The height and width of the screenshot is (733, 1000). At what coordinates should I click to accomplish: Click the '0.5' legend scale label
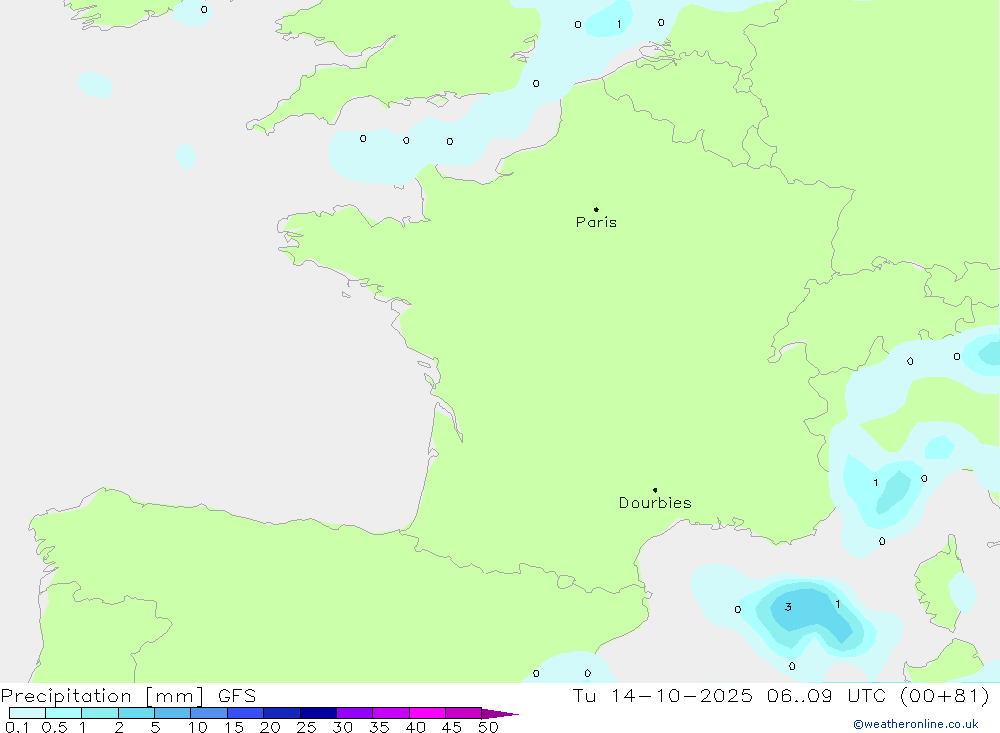(x=54, y=727)
